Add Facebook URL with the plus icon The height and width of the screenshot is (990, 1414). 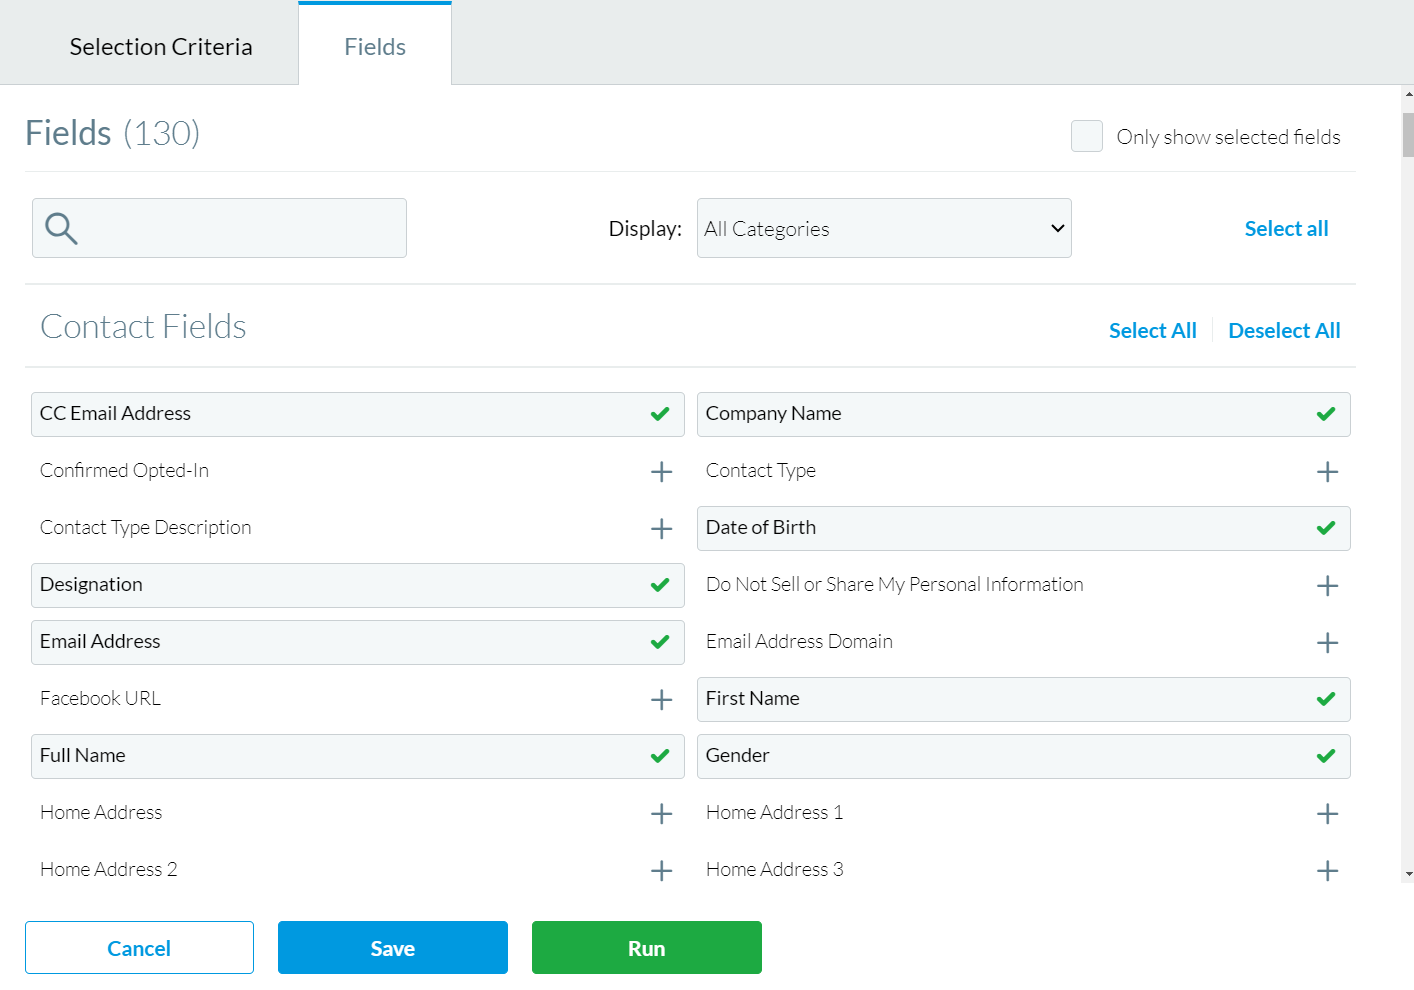(661, 699)
